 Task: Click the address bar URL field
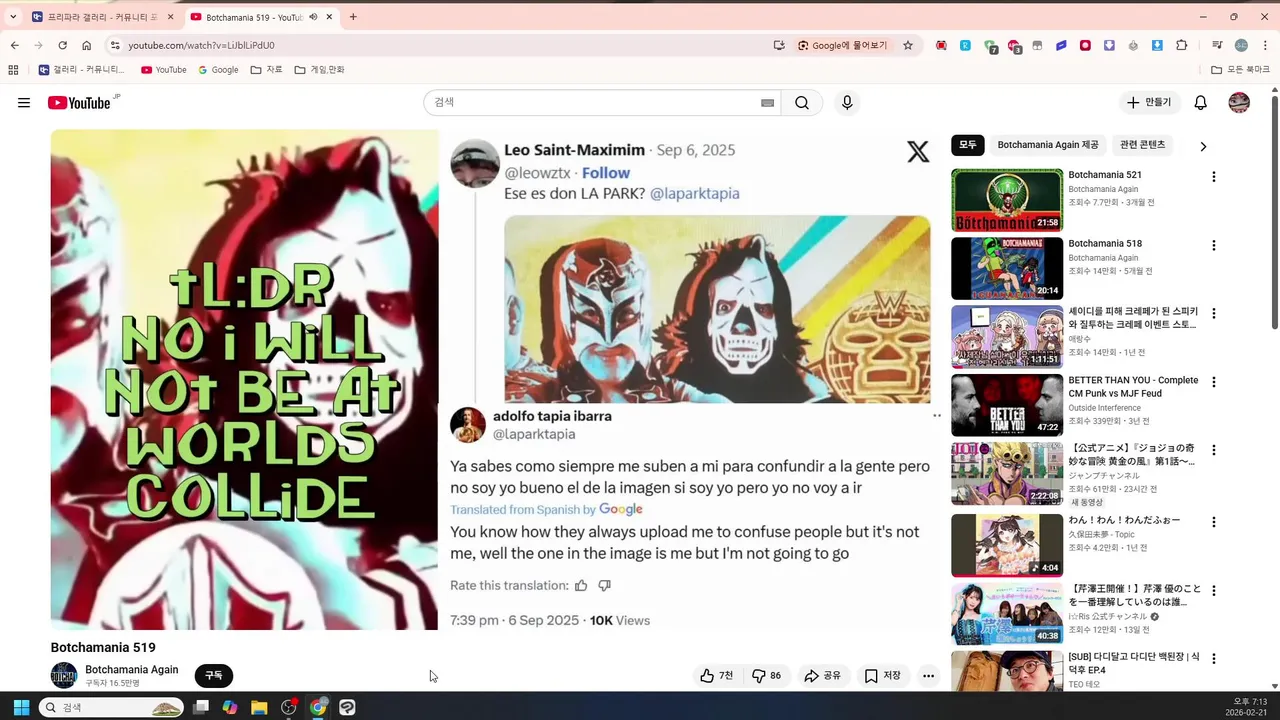(440, 45)
